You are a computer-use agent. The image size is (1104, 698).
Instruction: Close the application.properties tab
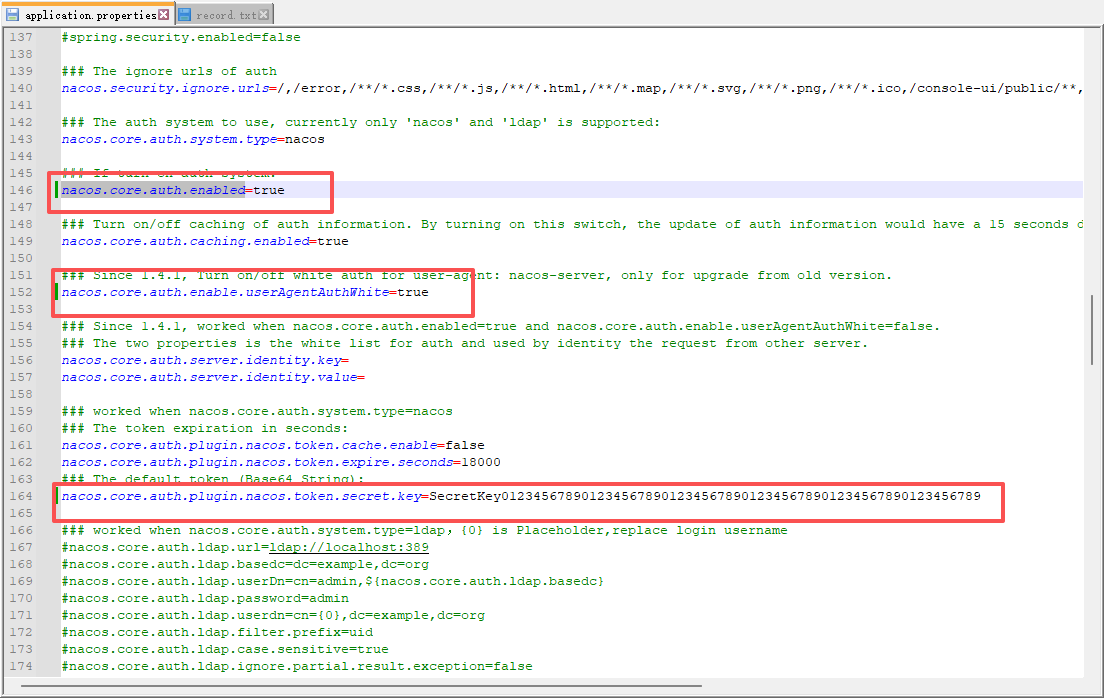pyautogui.click(x=163, y=15)
